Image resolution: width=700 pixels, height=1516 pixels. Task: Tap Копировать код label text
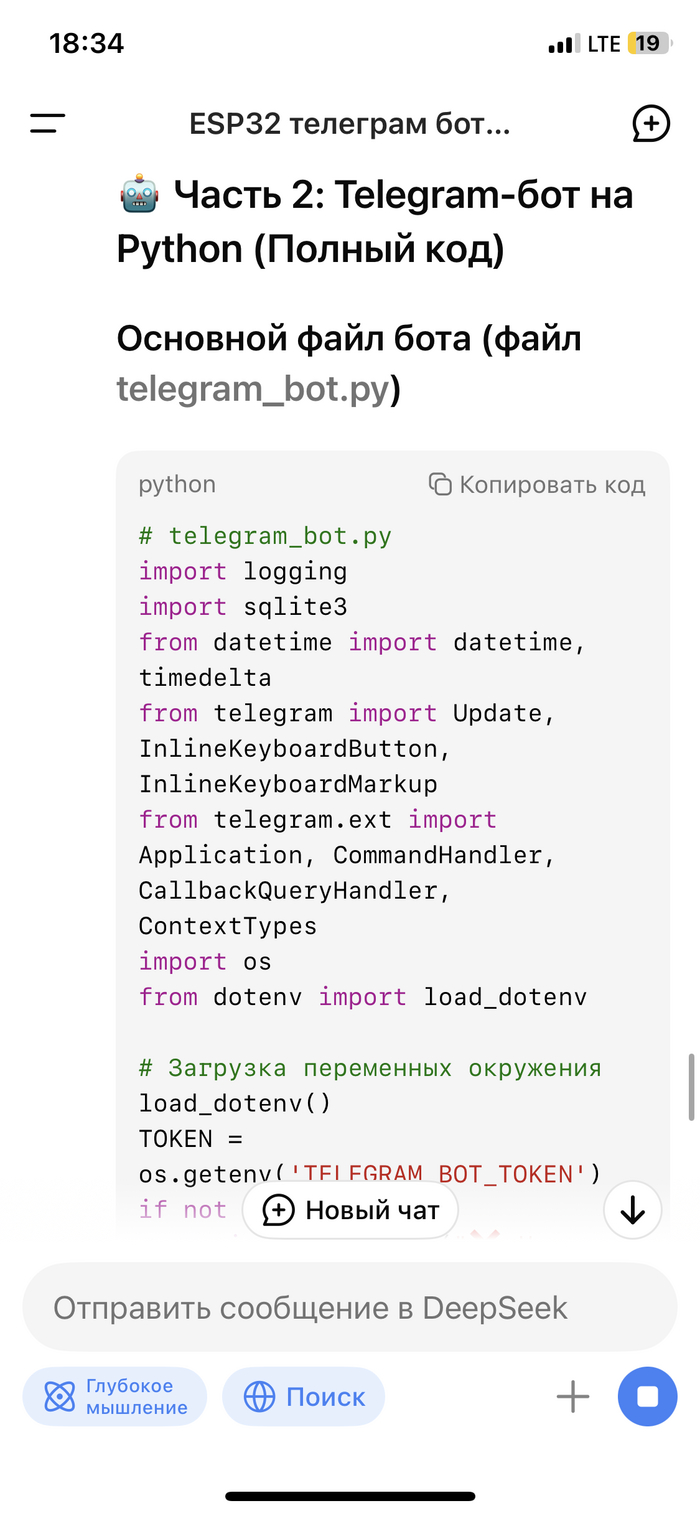552,485
